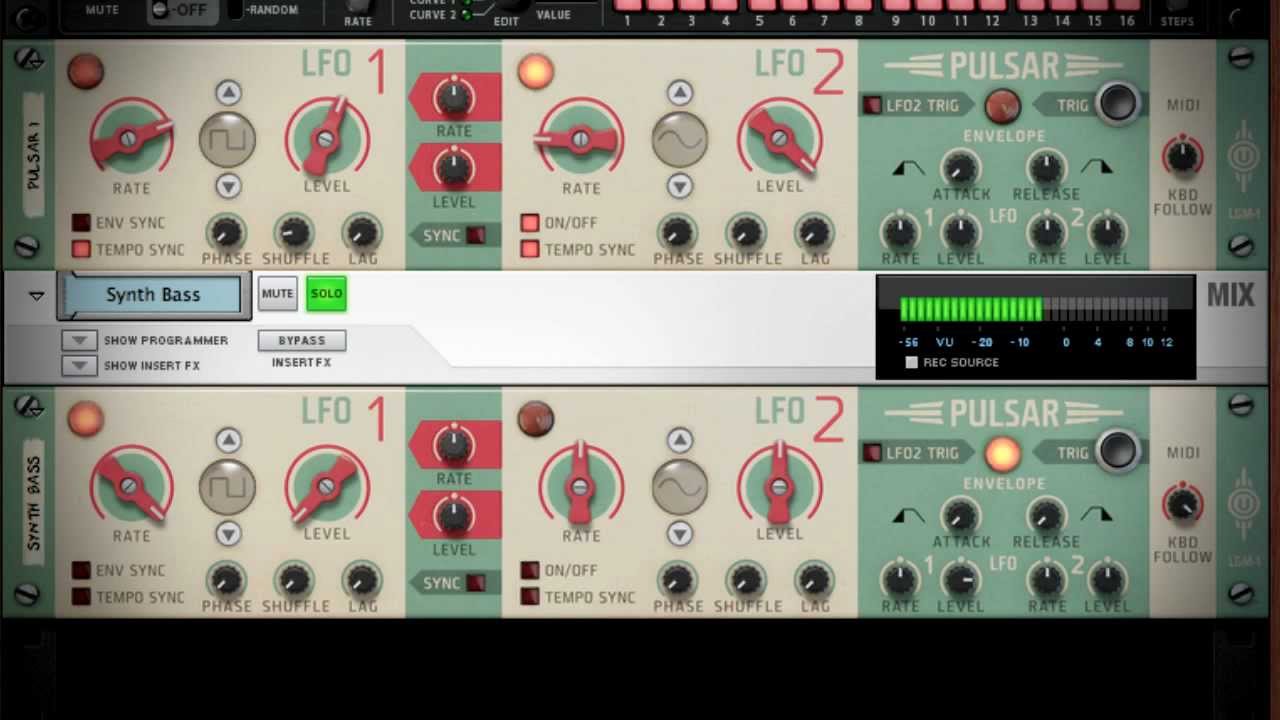Click the Synth Bass channel name field
Viewport: 1280px width, 720px height.
pyautogui.click(x=153, y=295)
